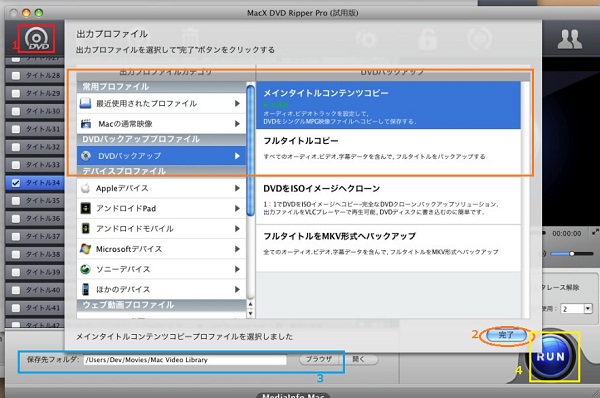The image size is (600, 398).
Task: Select フルタイトルをMKV形式へバックアップ profile
Action: [388, 248]
